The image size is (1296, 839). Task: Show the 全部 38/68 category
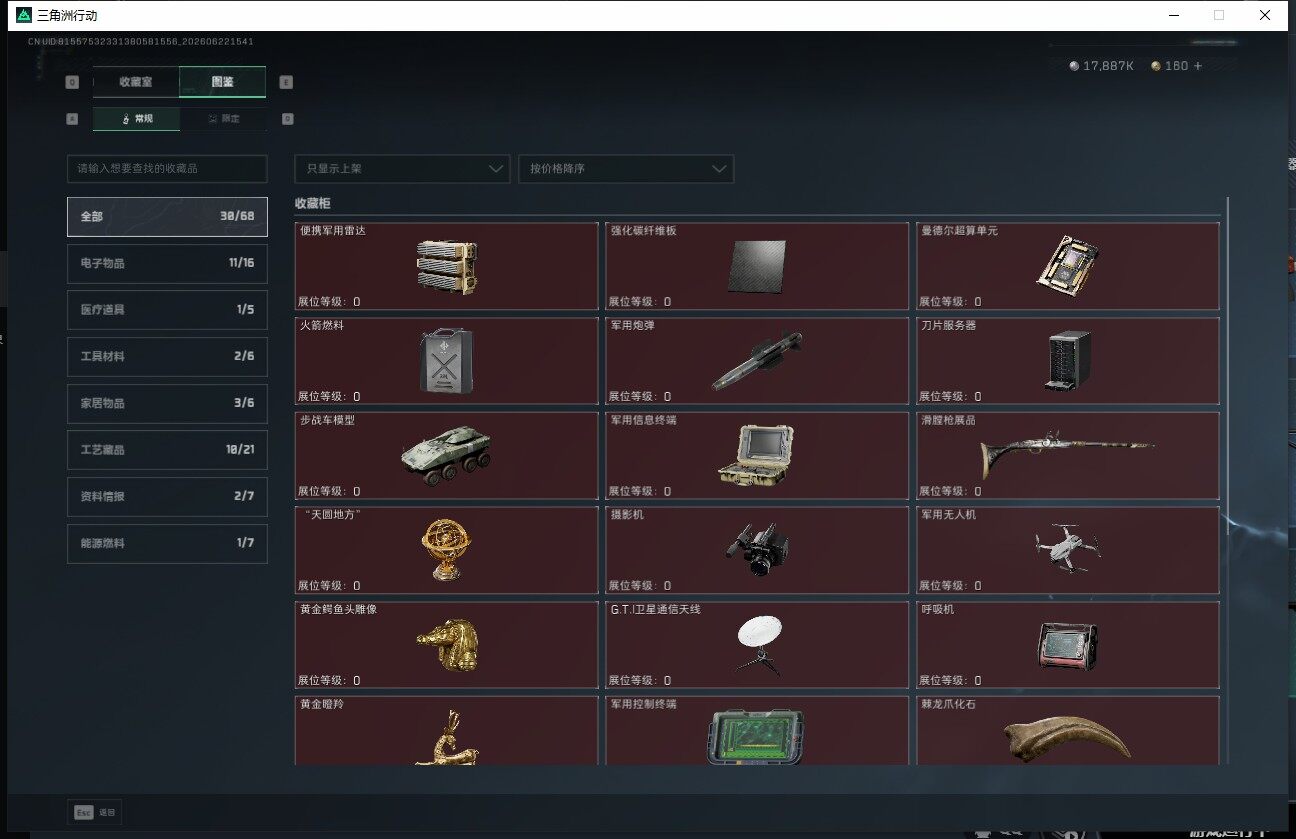(167, 217)
